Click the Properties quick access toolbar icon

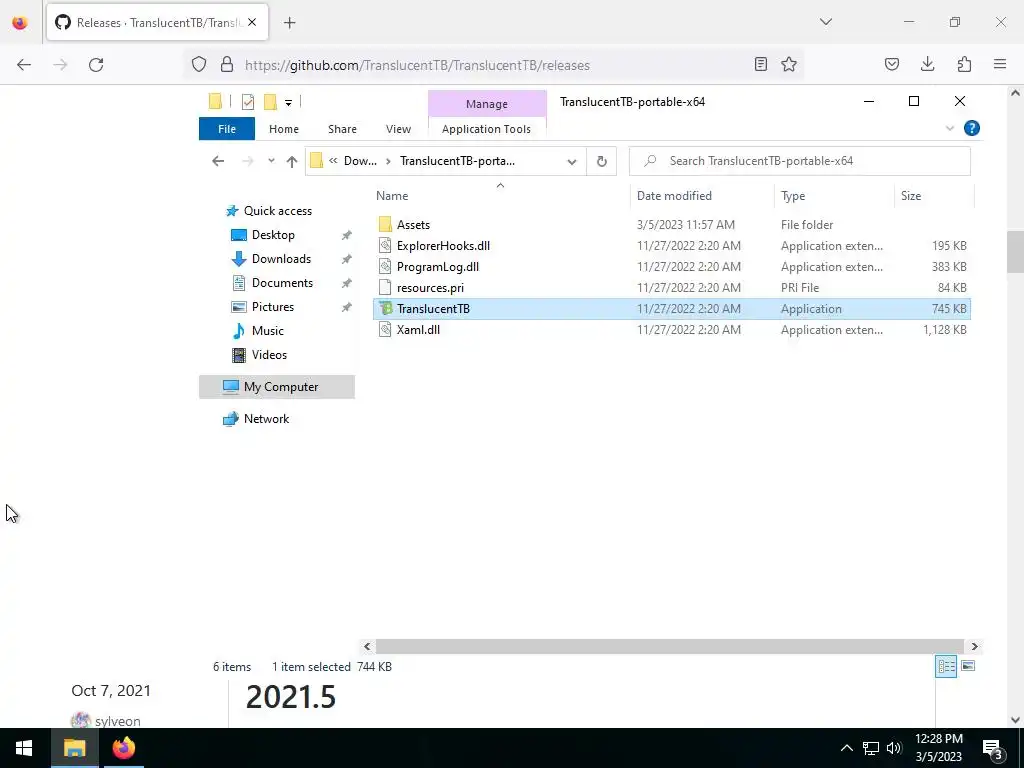point(248,102)
